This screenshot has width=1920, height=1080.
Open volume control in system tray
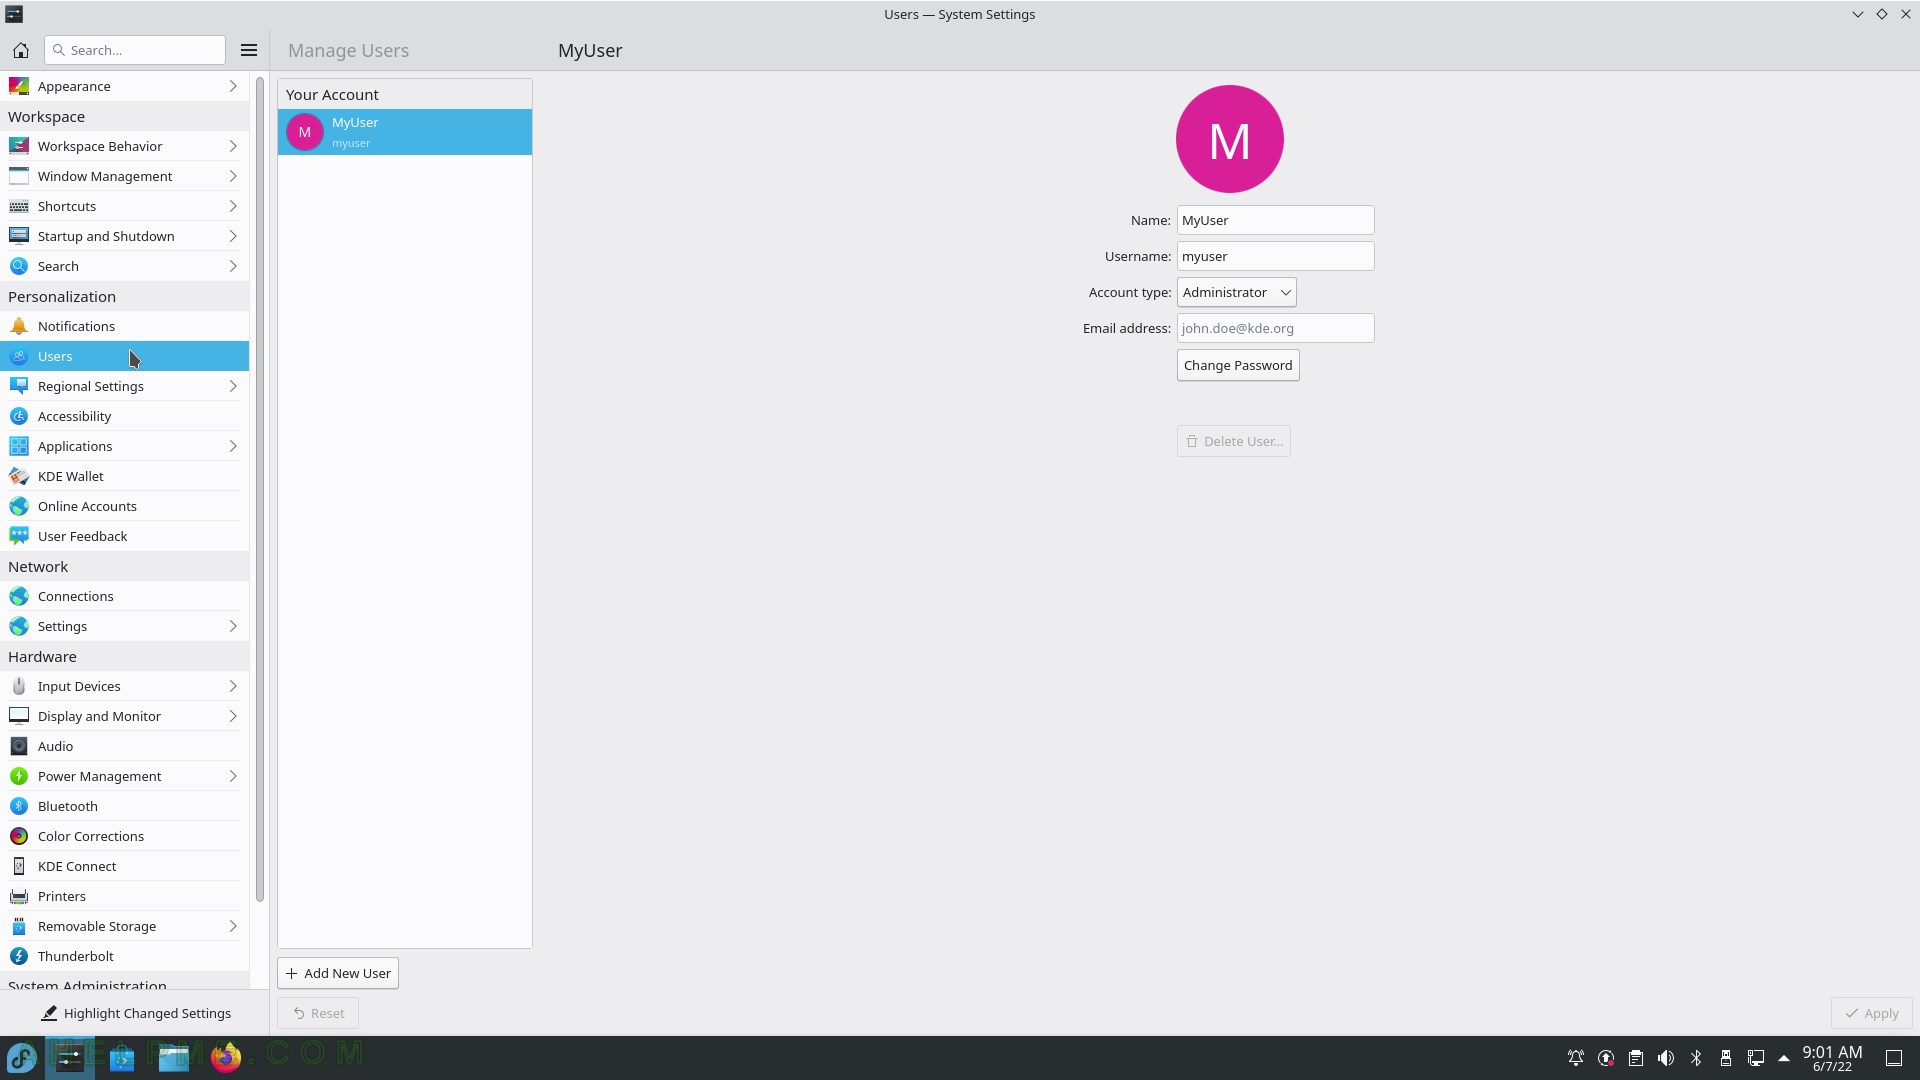coord(1666,1058)
